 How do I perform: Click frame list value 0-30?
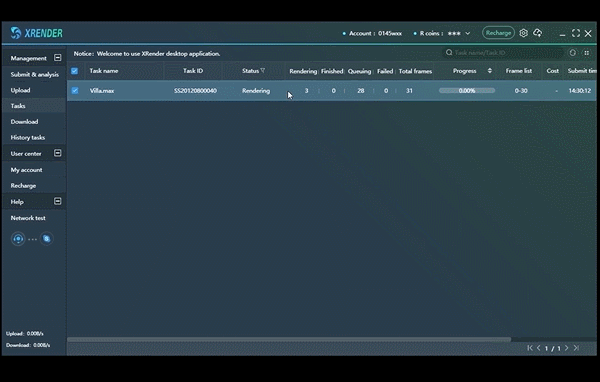point(521,91)
